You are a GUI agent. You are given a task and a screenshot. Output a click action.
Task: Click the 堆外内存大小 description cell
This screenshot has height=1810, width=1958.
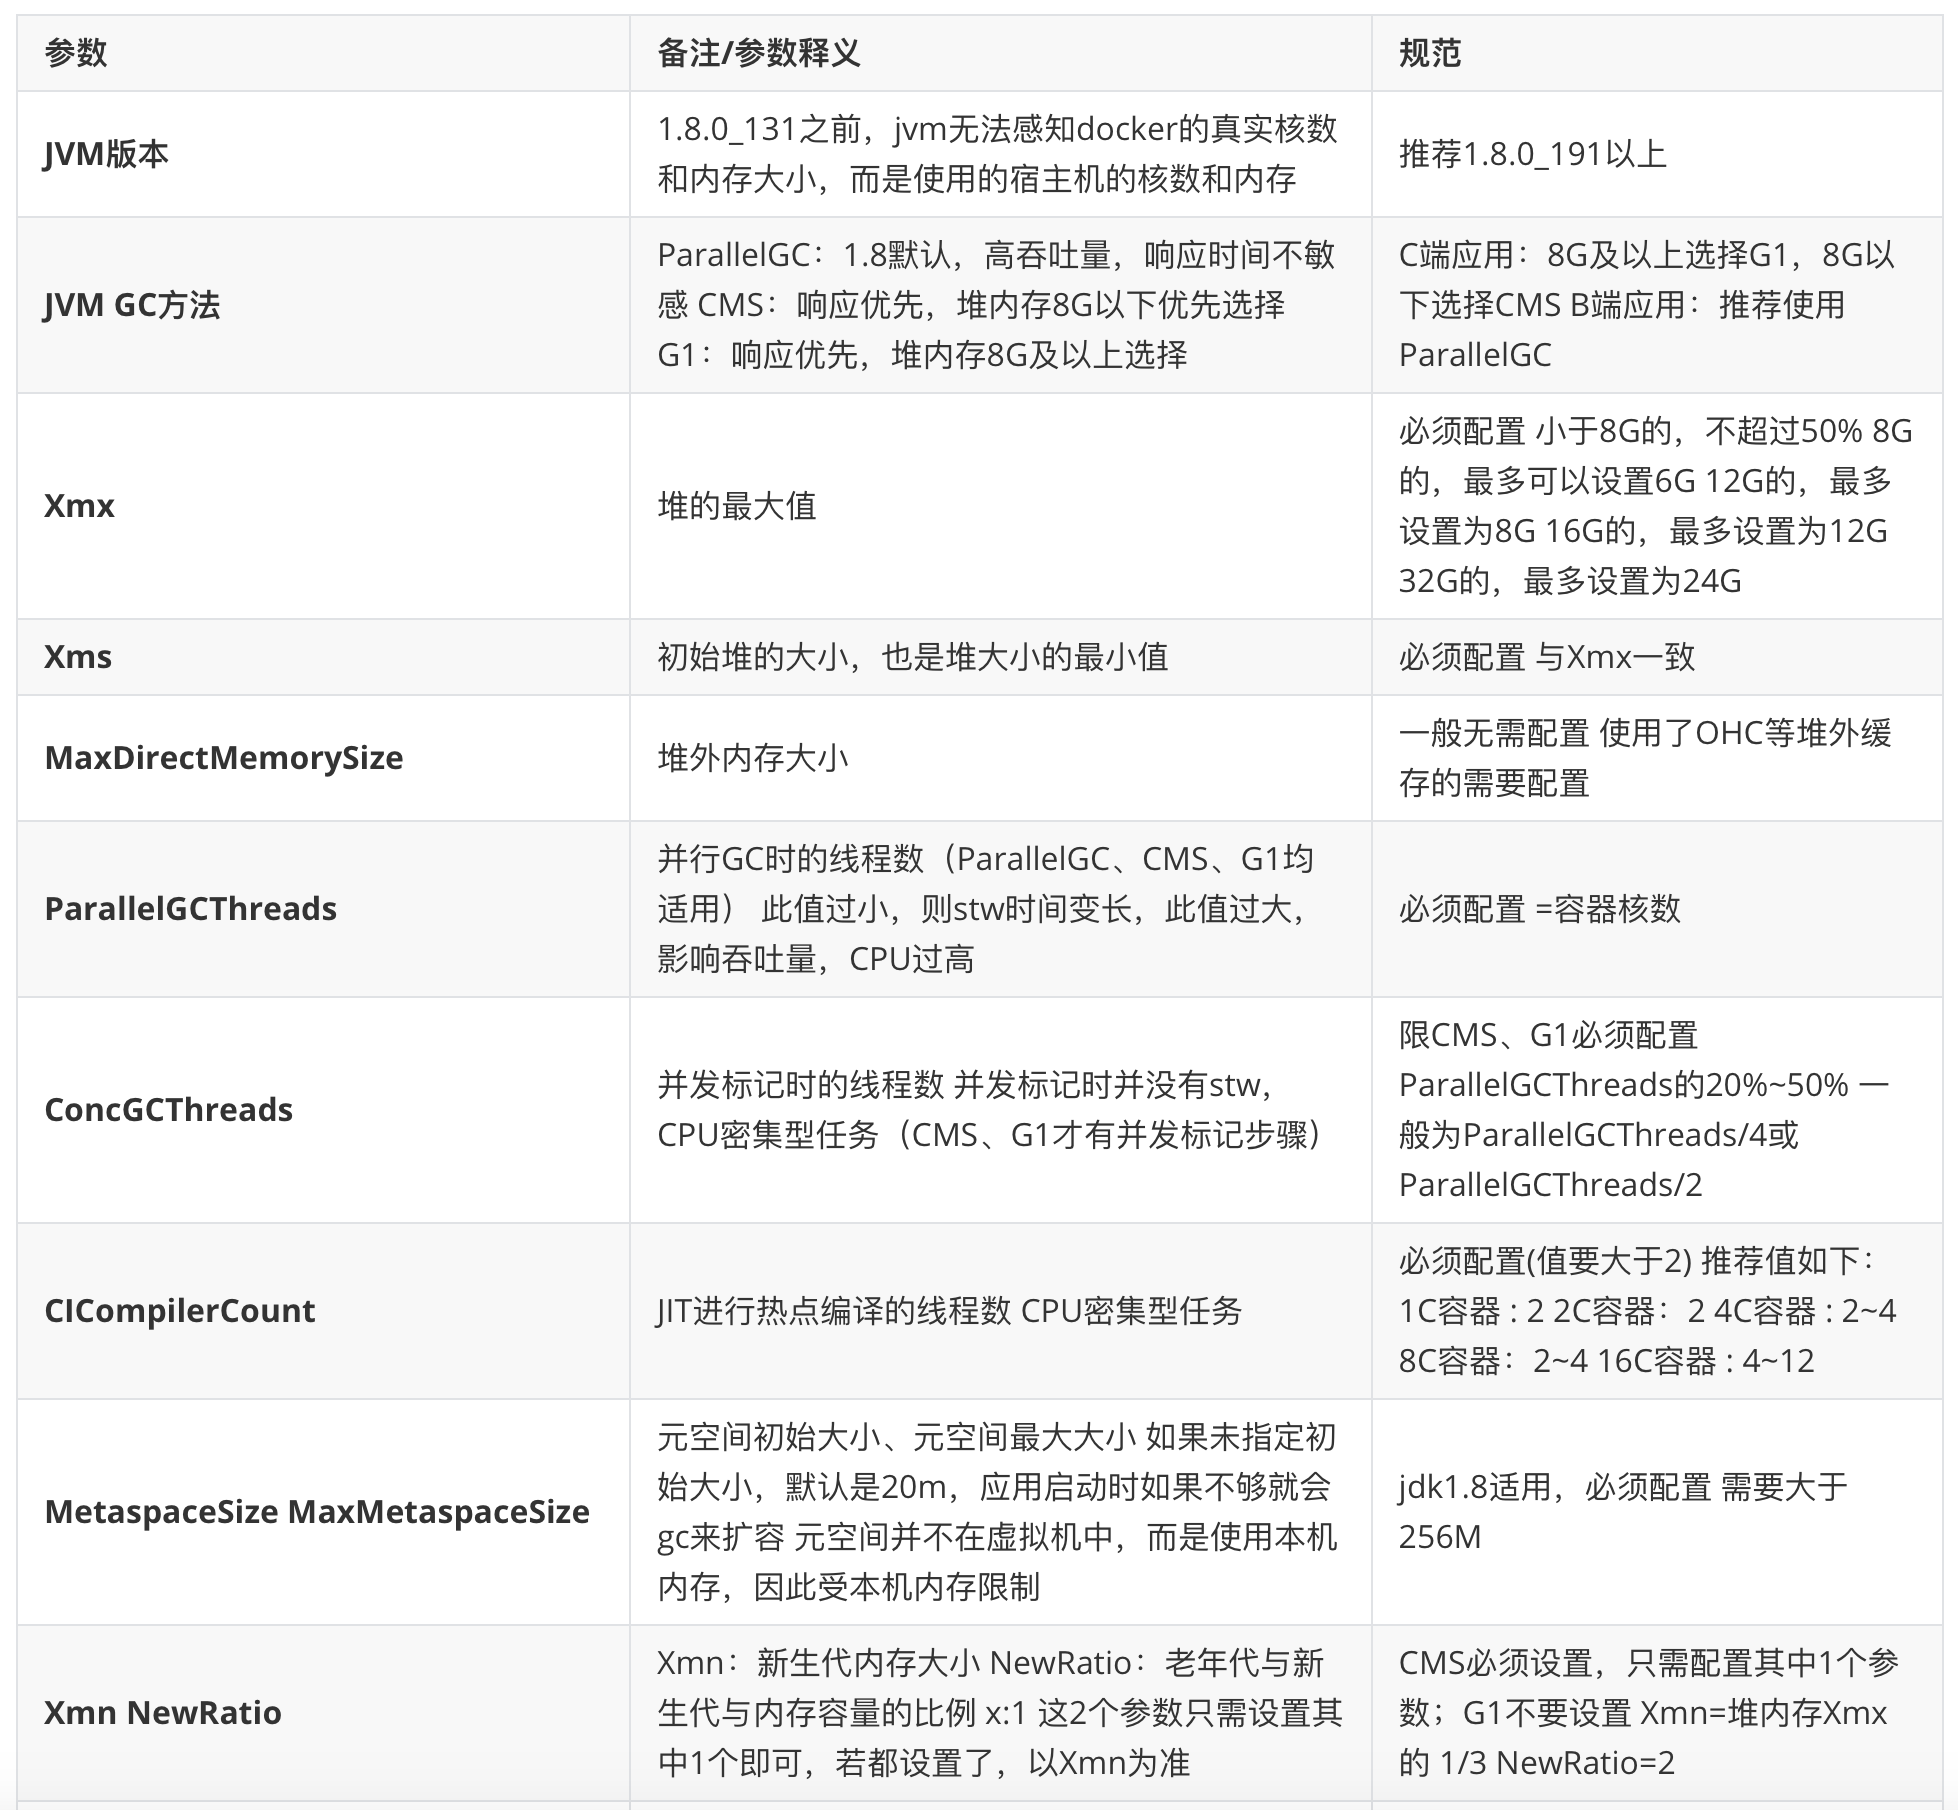1000,758
